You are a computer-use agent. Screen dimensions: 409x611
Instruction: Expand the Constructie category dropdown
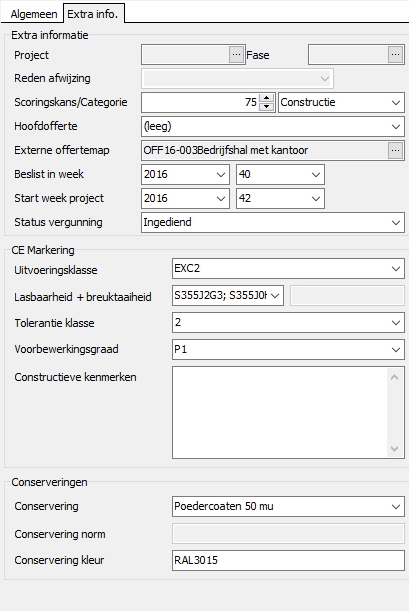click(341, 102)
